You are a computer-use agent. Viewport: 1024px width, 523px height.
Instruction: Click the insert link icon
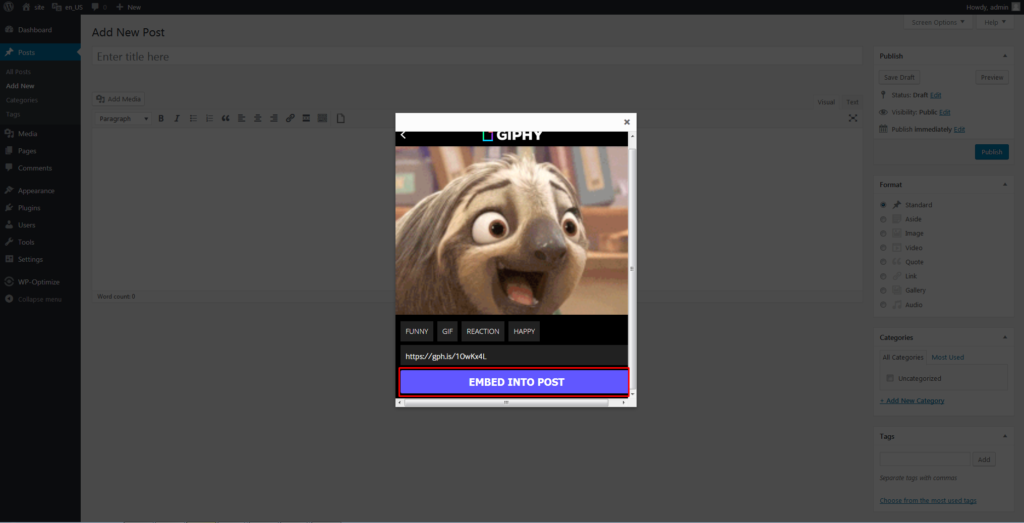[x=290, y=118]
